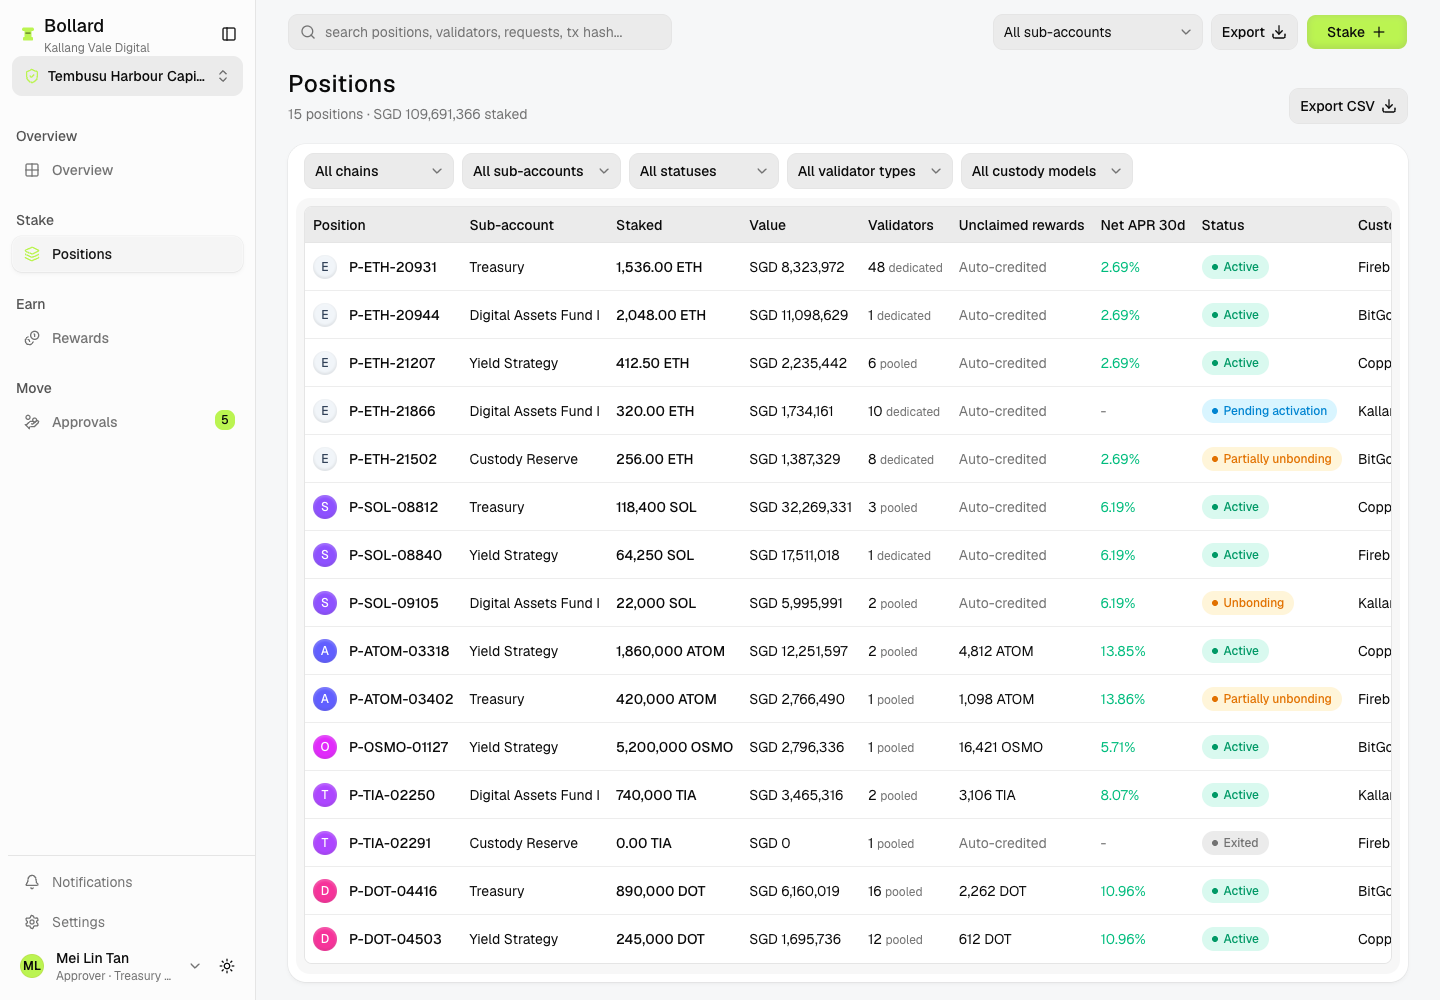Click Partially unbonding status of P-ETH-21502

tap(1271, 459)
